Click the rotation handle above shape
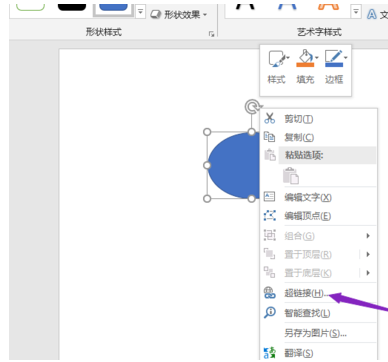 point(252,107)
